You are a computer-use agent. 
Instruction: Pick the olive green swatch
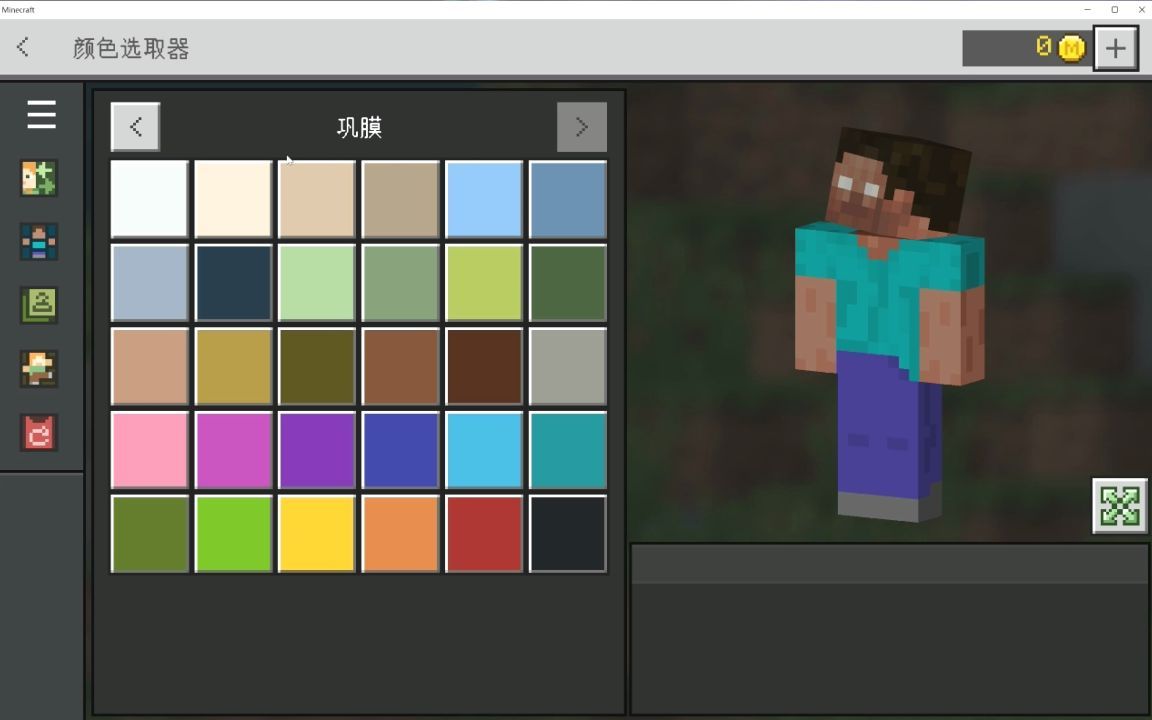pyautogui.click(x=149, y=534)
